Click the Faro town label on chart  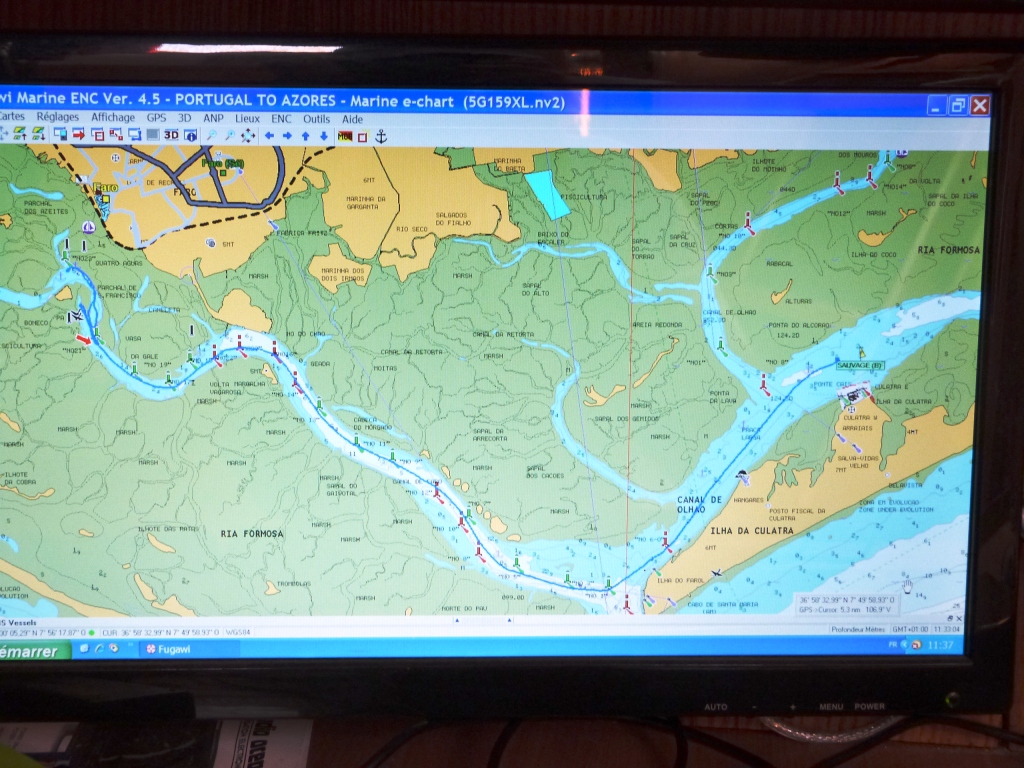click(105, 187)
